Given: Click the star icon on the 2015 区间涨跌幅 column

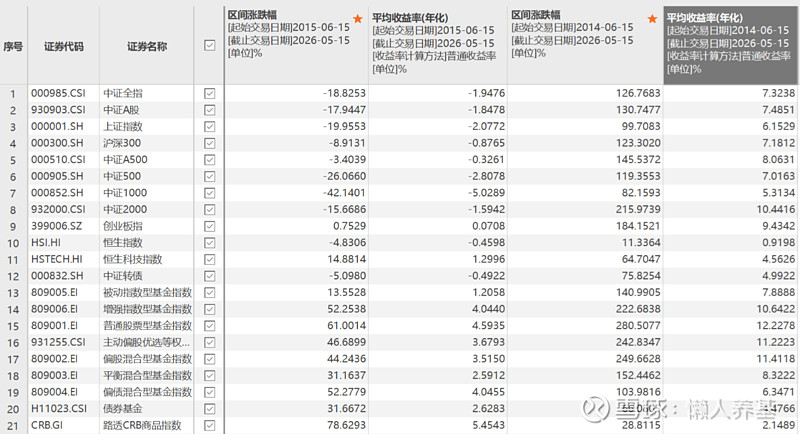Looking at the screenshot, I should point(358,19).
